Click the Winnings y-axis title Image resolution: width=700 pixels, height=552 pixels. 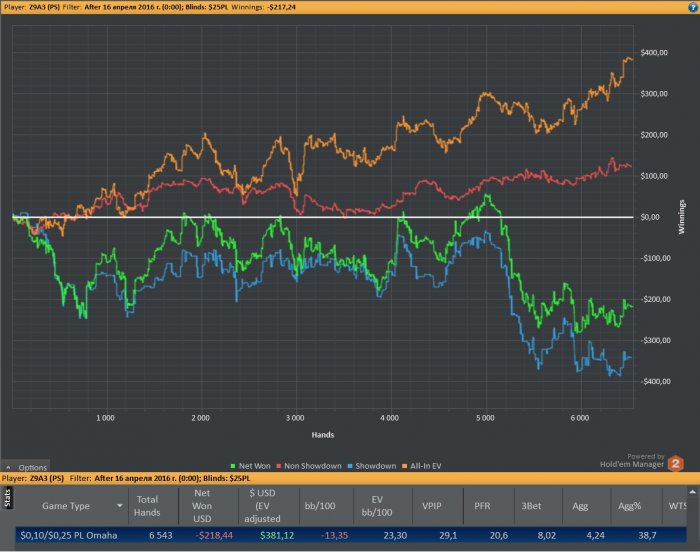pos(681,217)
